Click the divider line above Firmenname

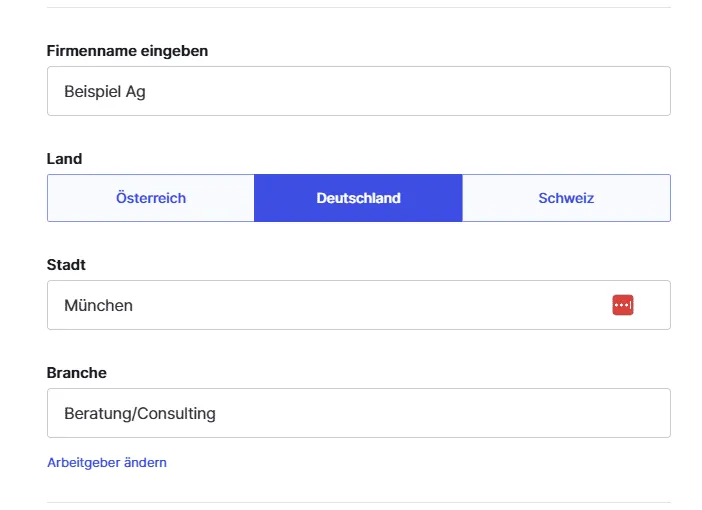click(358, 8)
